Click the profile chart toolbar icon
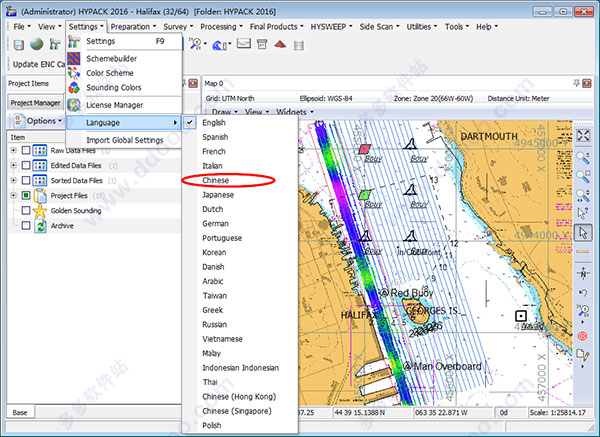The image size is (600, 437). coord(244,44)
